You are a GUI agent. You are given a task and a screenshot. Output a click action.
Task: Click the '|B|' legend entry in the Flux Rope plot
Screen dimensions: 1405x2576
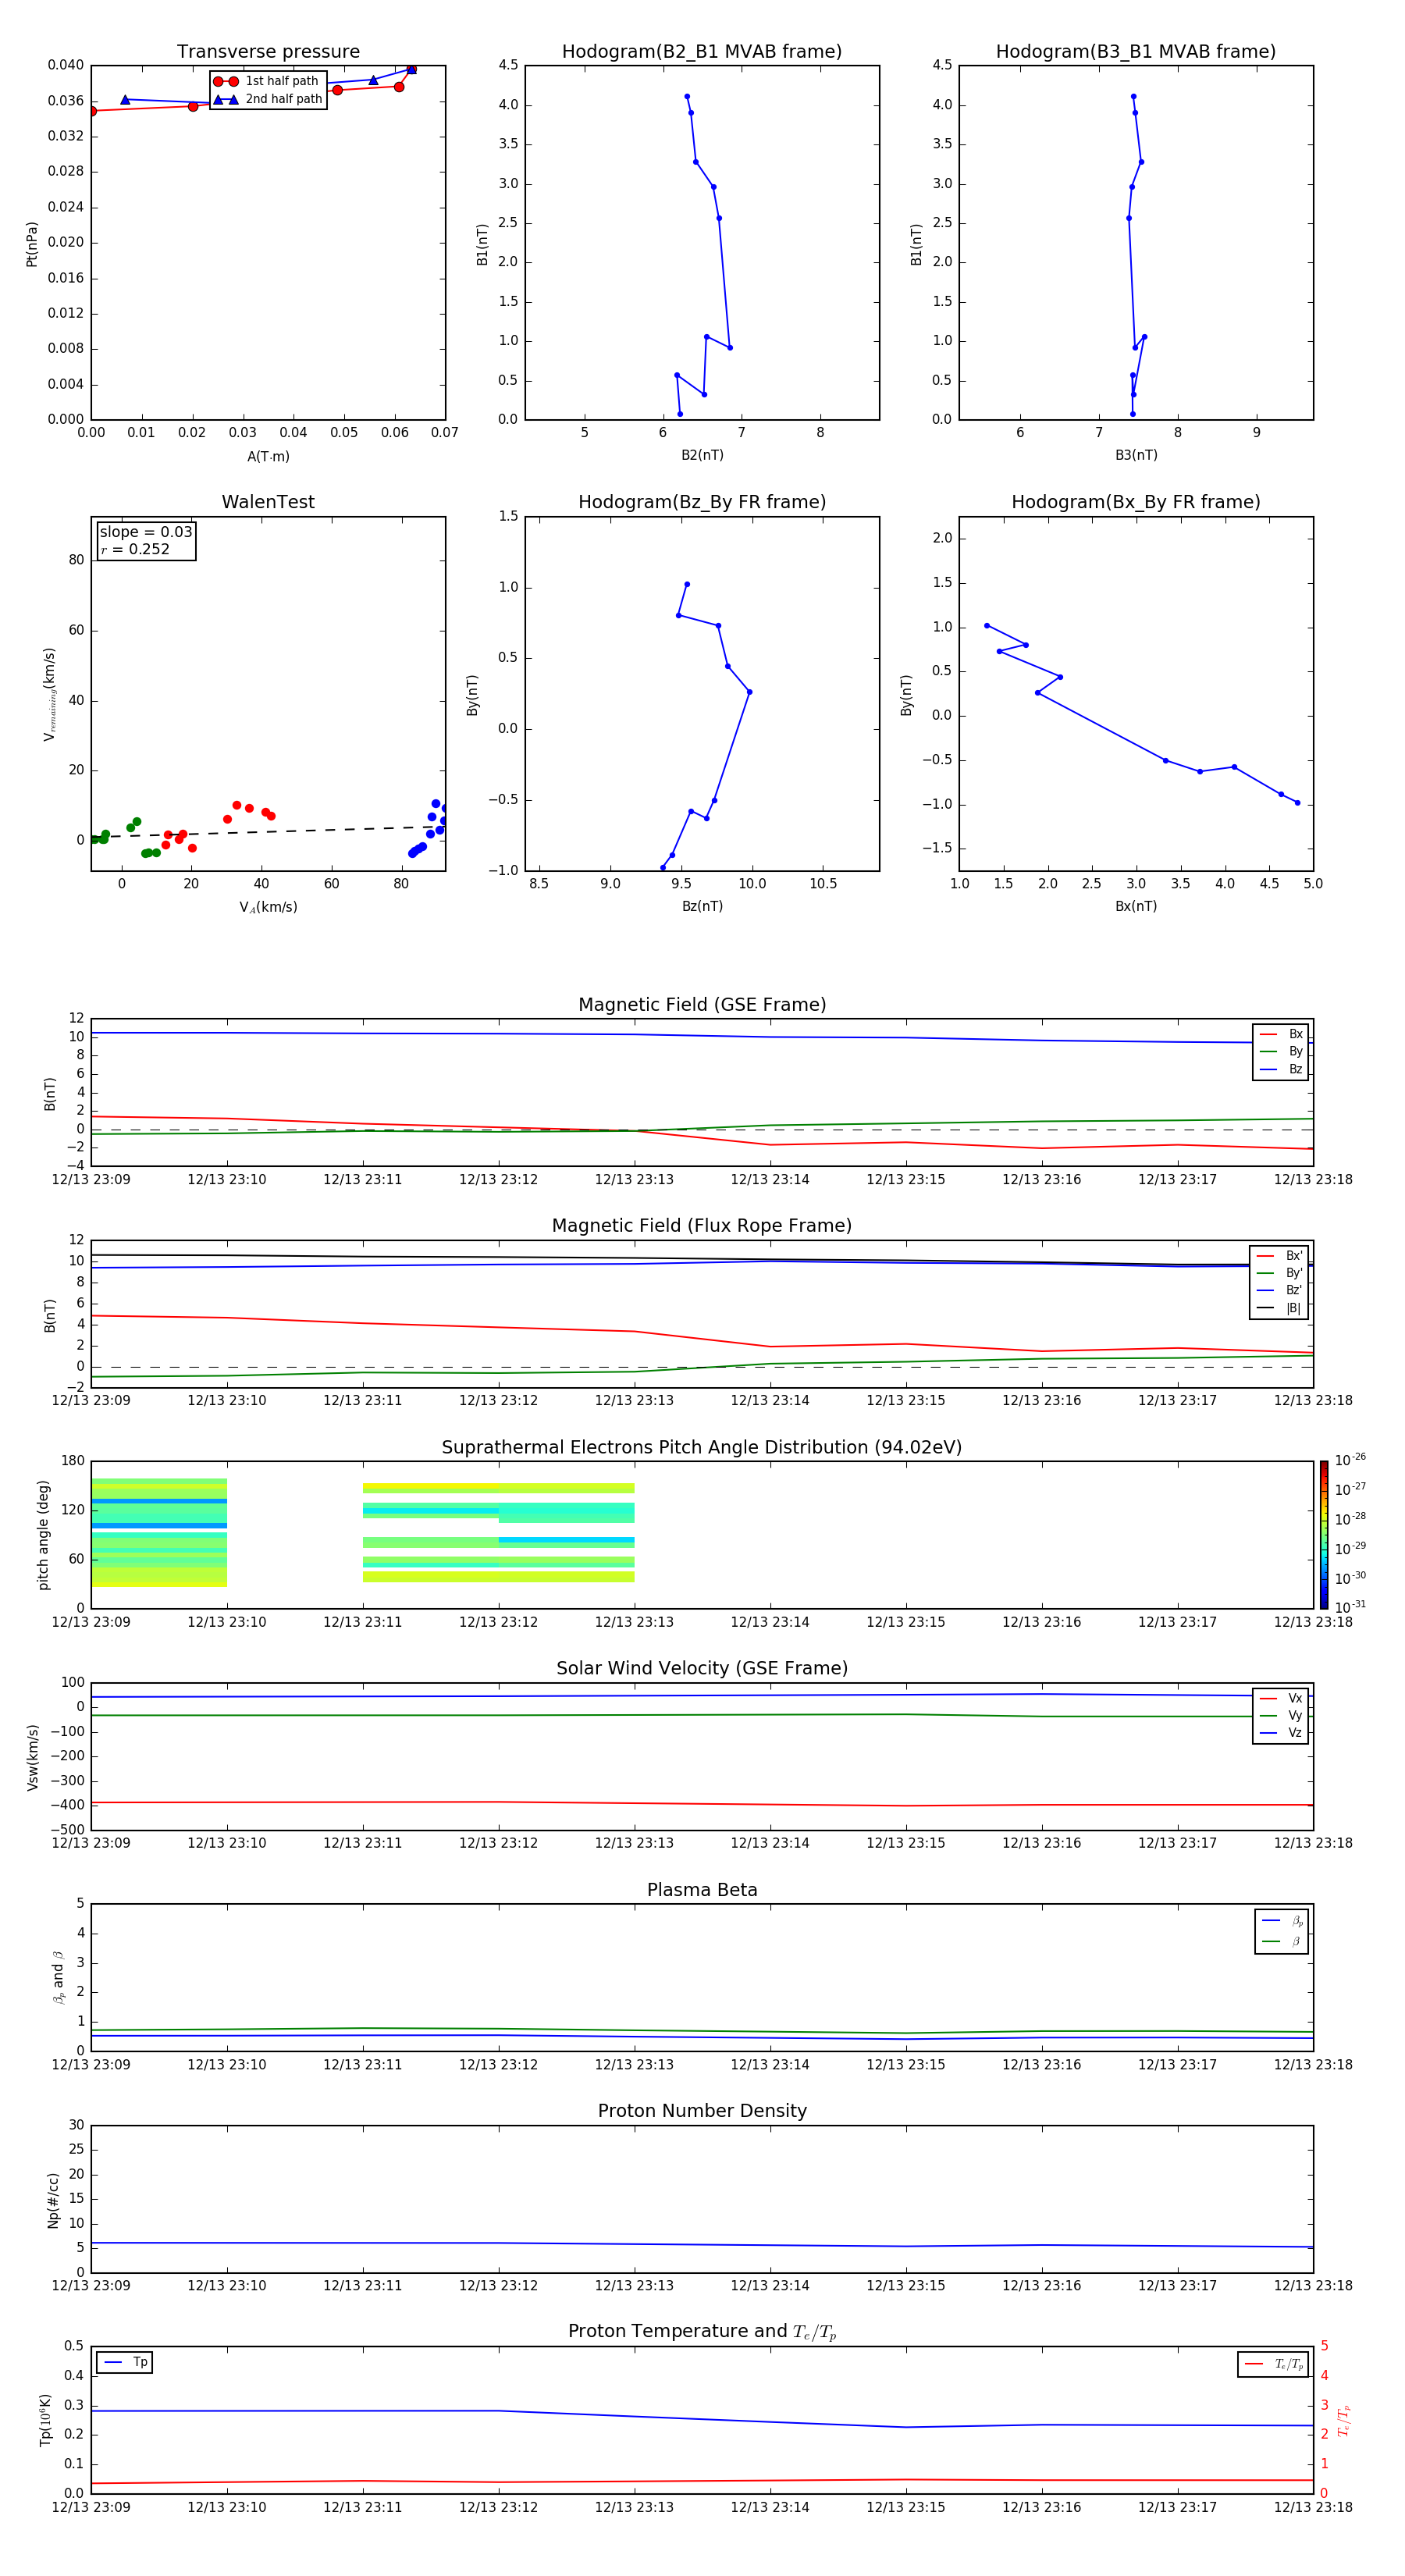coord(1279,1308)
